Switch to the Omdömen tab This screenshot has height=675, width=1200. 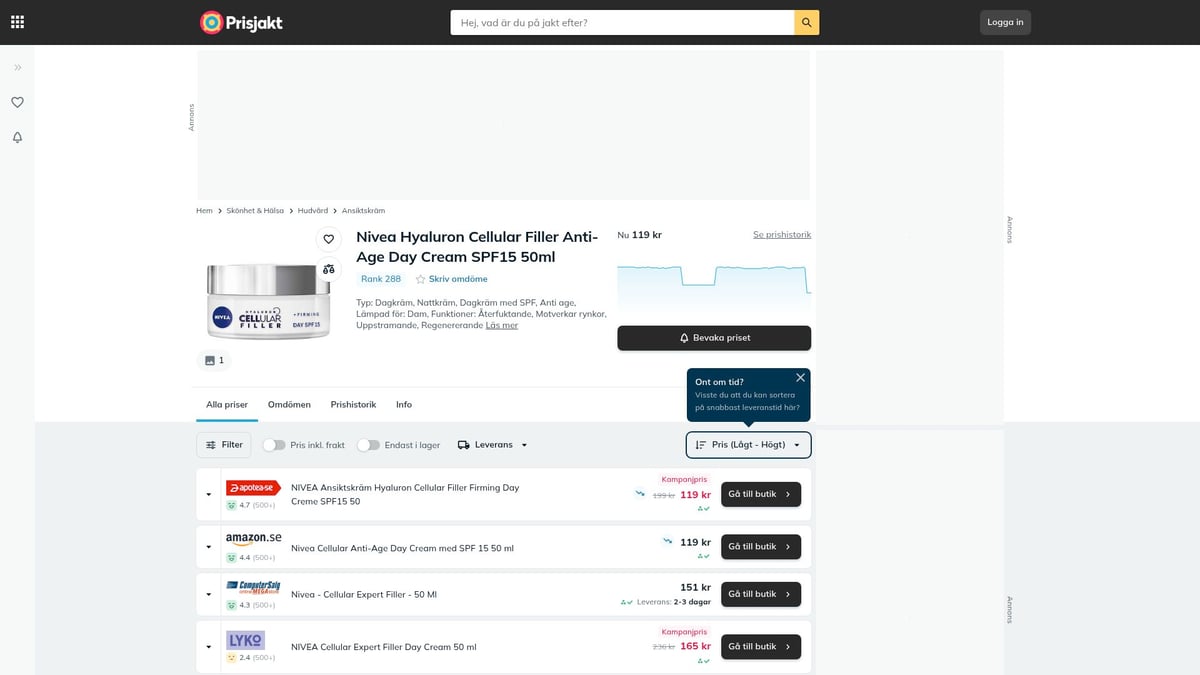pyautogui.click(x=289, y=405)
